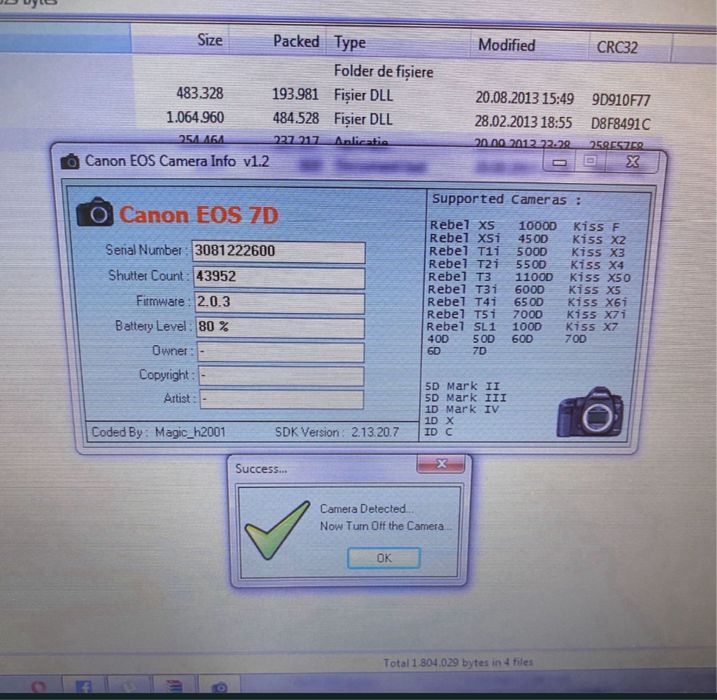717x700 pixels.
Task: Click OK in the Success dialog
Action: click(384, 558)
